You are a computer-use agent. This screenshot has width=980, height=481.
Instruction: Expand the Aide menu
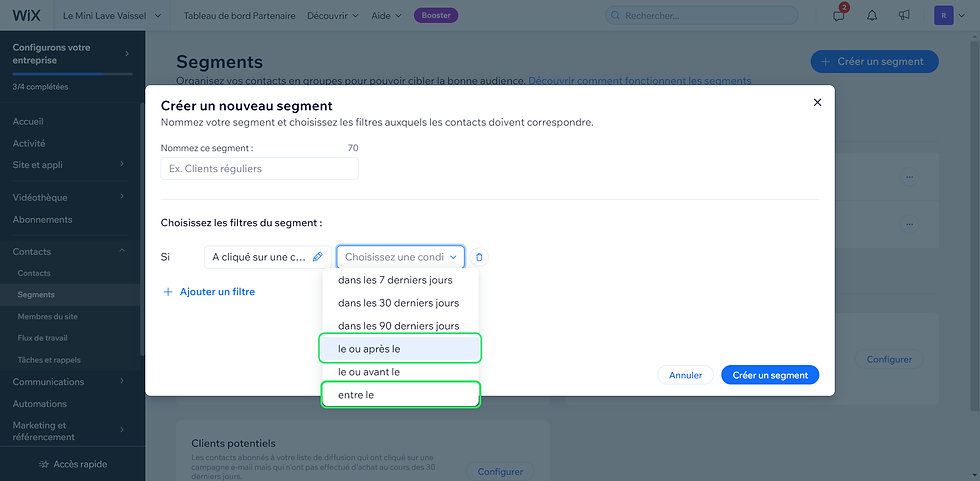[x=386, y=16]
